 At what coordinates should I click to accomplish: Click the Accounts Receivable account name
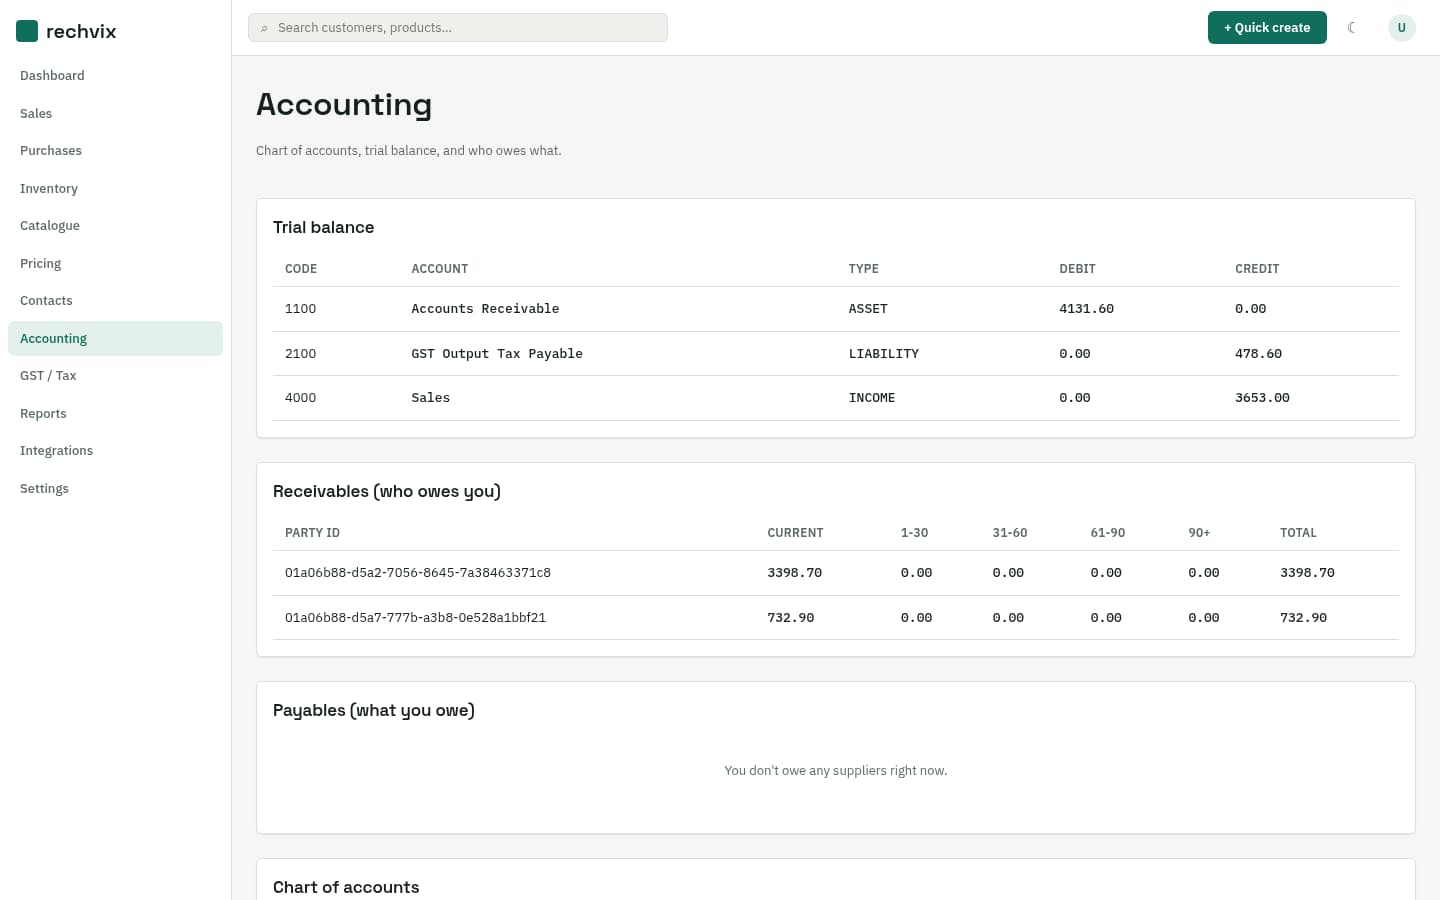pyautogui.click(x=485, y=309)
